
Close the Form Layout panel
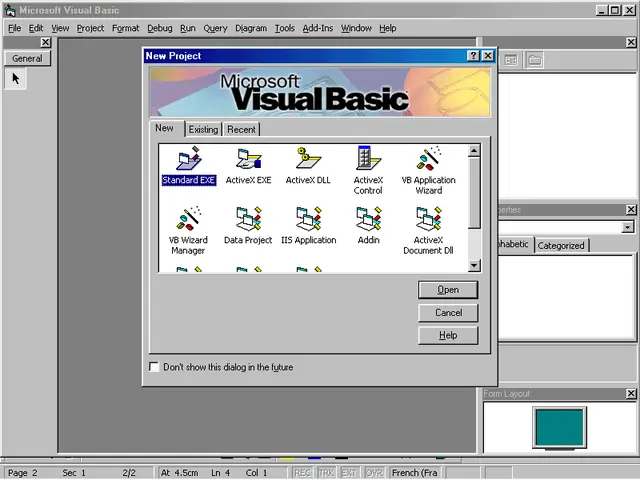[631, 393]
